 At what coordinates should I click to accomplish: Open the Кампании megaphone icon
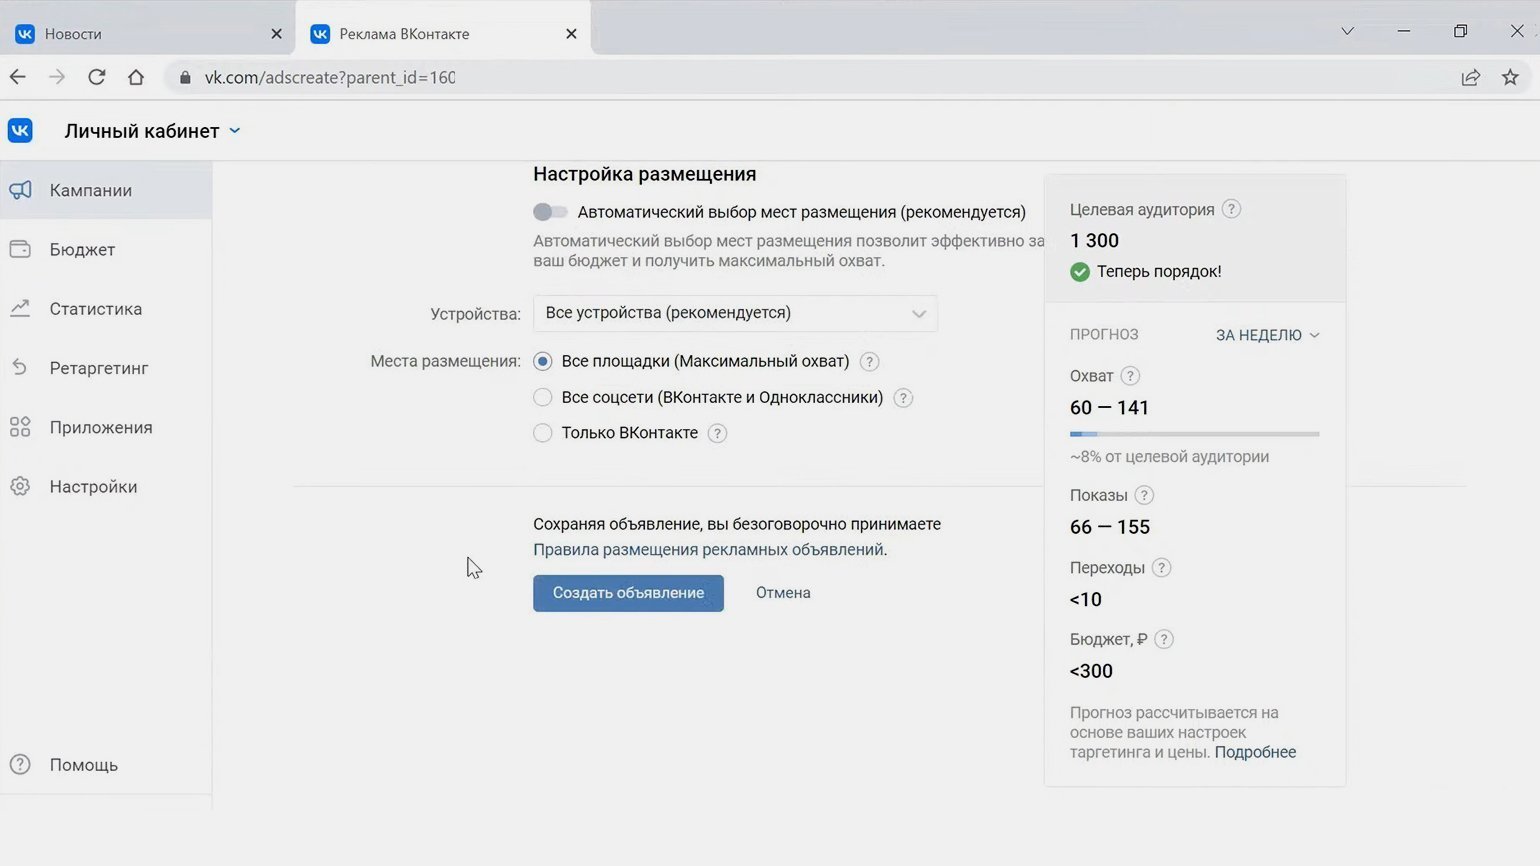20,190
